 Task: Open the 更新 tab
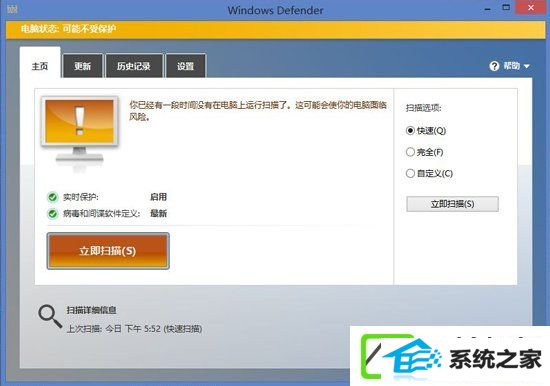[x=82, y=66]
